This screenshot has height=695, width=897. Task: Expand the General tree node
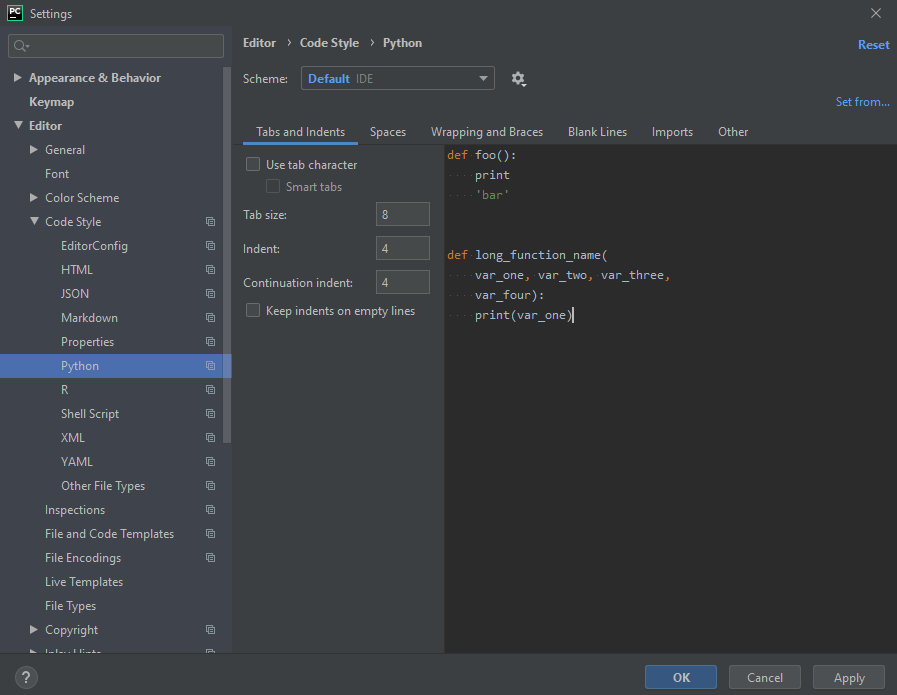point(34,149)
